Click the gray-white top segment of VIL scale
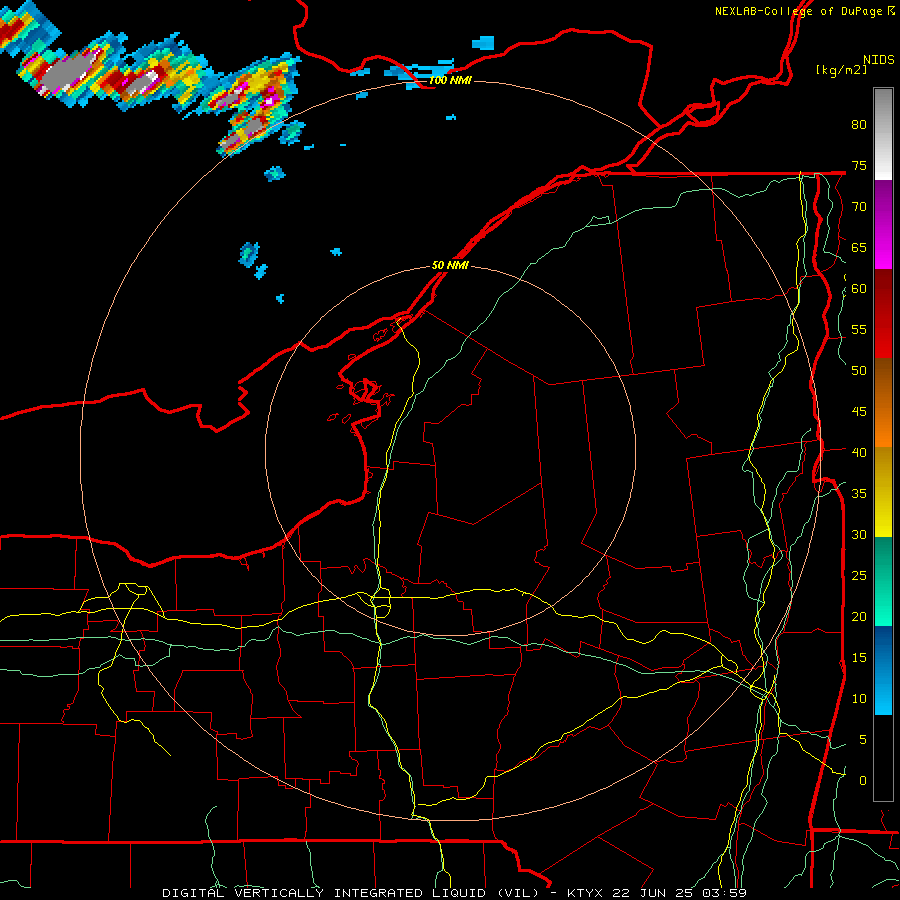Screen dimensions: 900x900 [x=883, y=134]
